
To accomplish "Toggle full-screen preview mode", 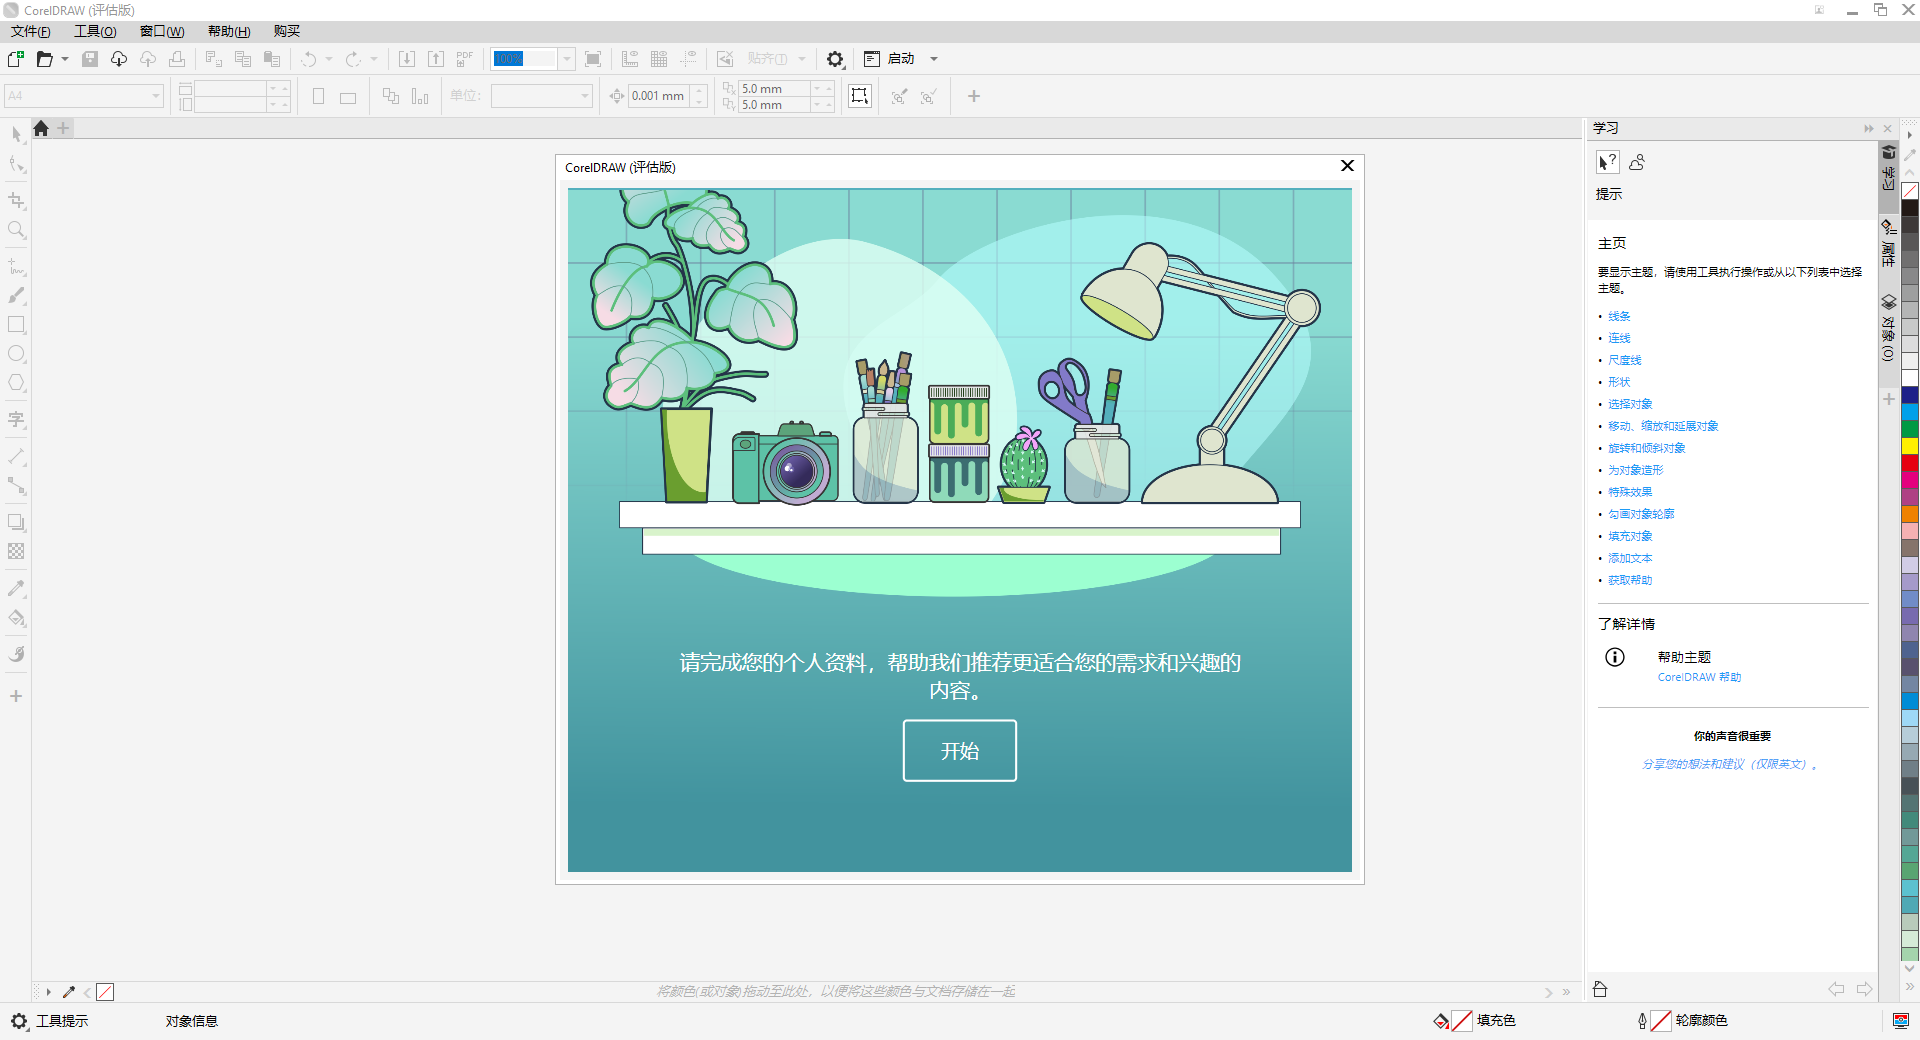I will click(593, 59).
